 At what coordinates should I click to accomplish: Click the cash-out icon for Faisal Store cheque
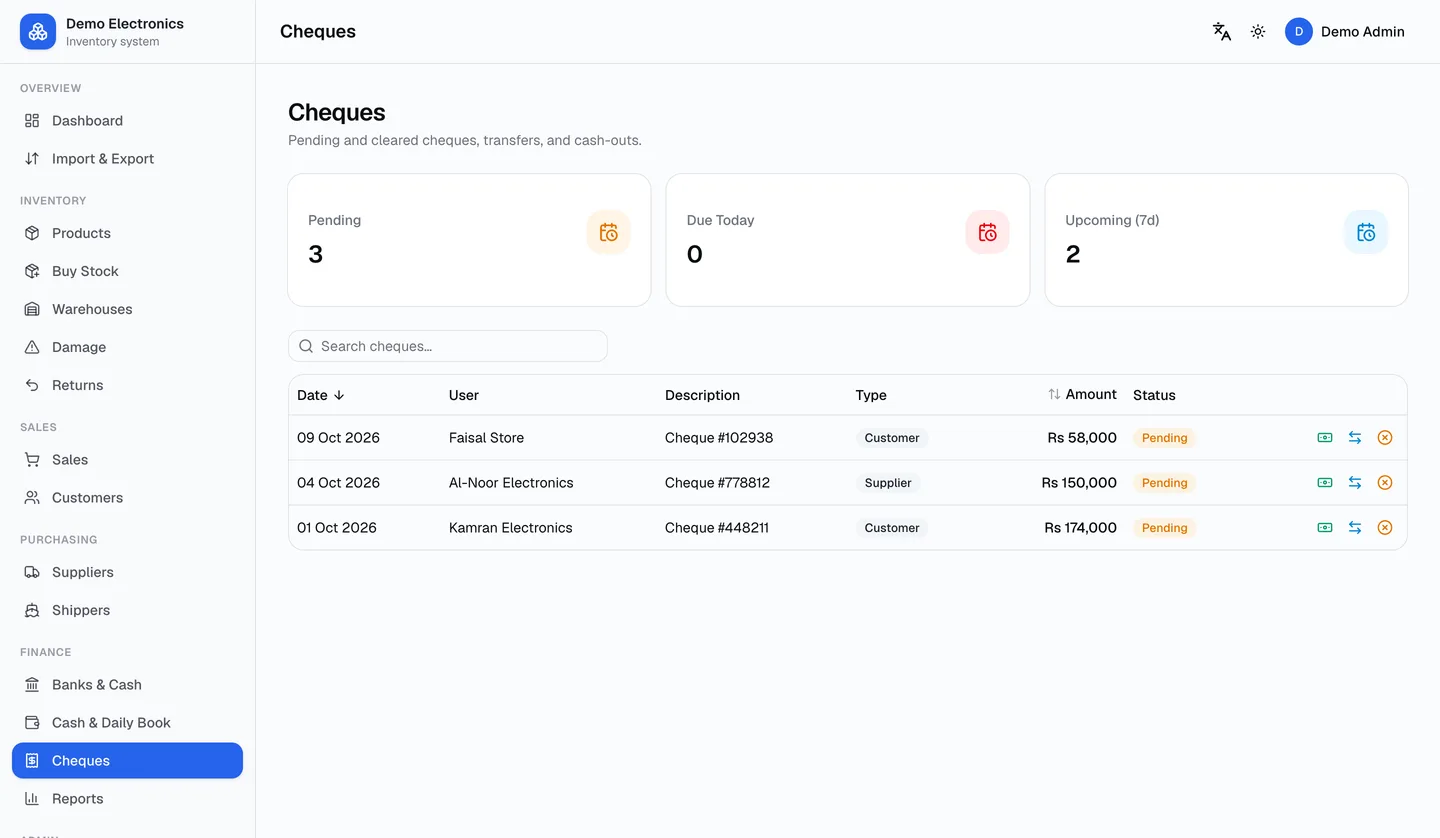[x=1325, y=438]
